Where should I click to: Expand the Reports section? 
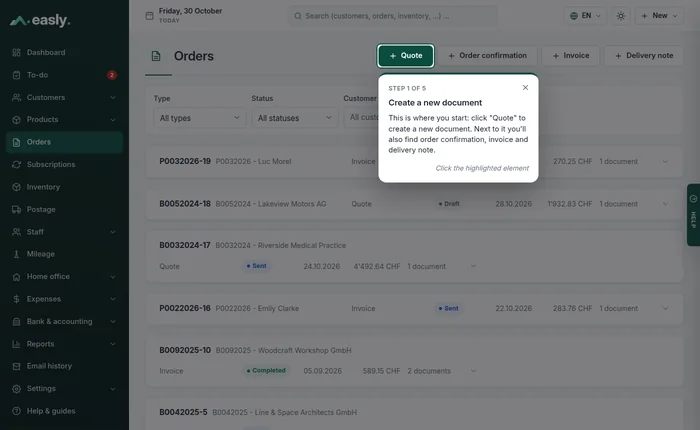pyautogui.click(x=112, y=344)
